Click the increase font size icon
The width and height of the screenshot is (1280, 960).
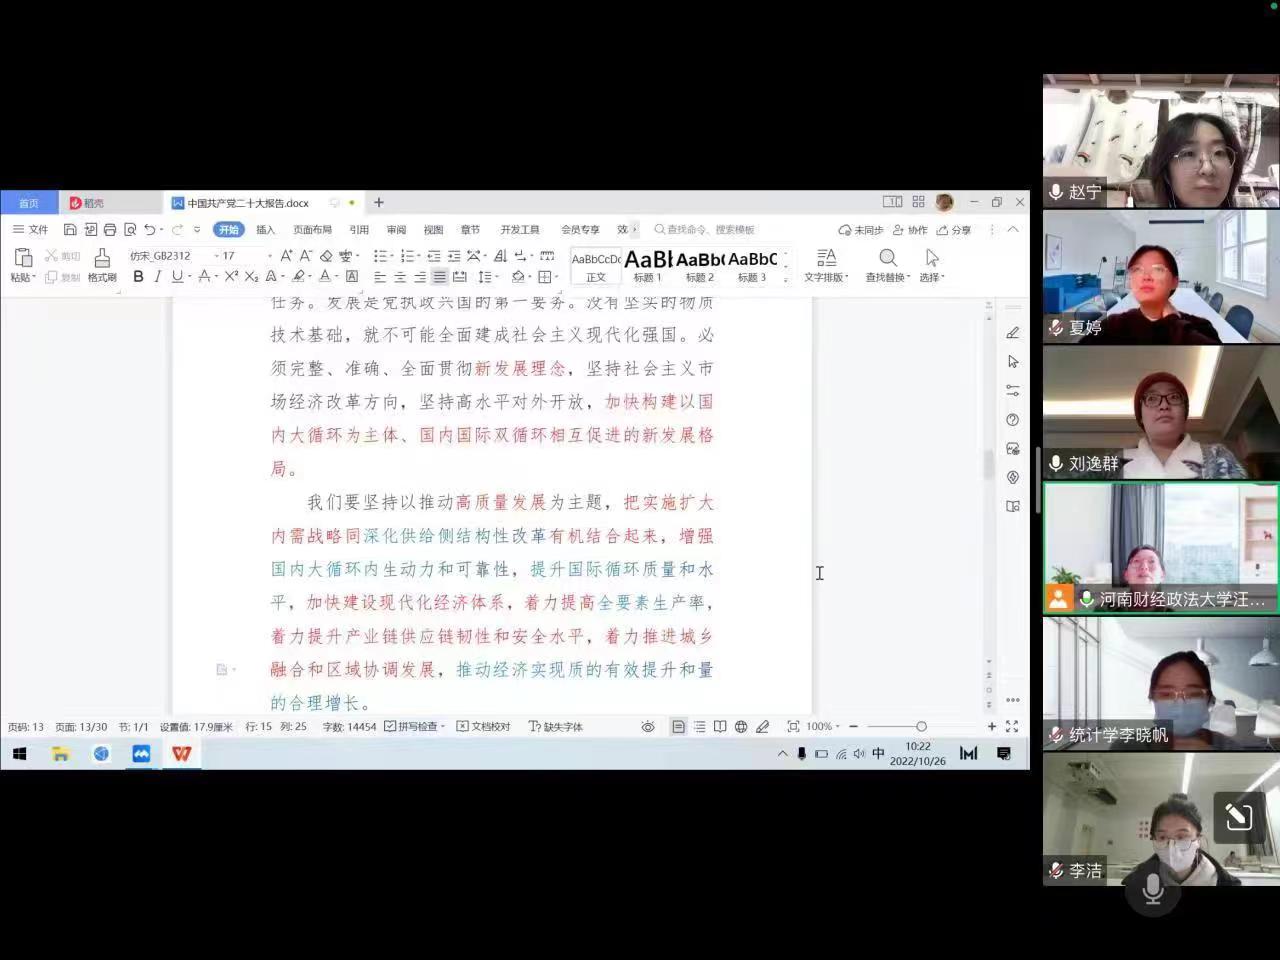(286, 256)
